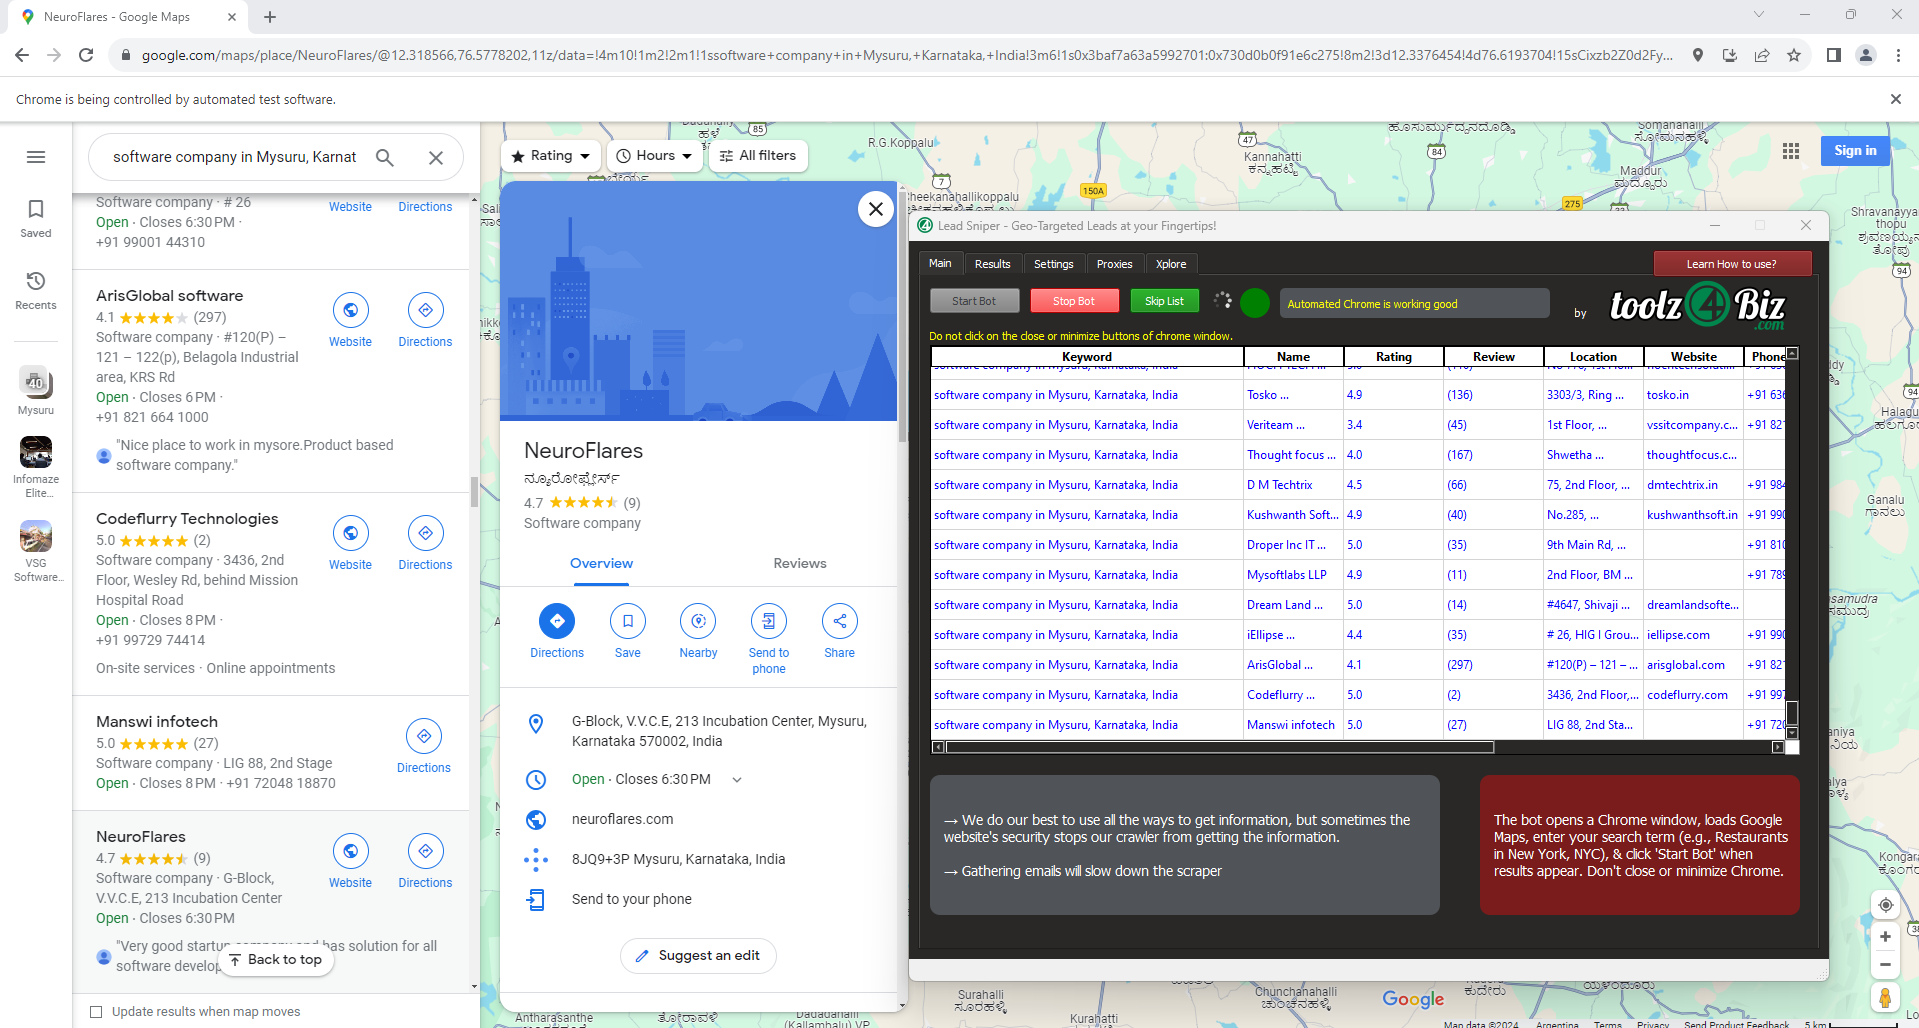Click NeuroFlares list Directions icon
This screenshot has width=1919, height=1028.
[x=426, y=851]
